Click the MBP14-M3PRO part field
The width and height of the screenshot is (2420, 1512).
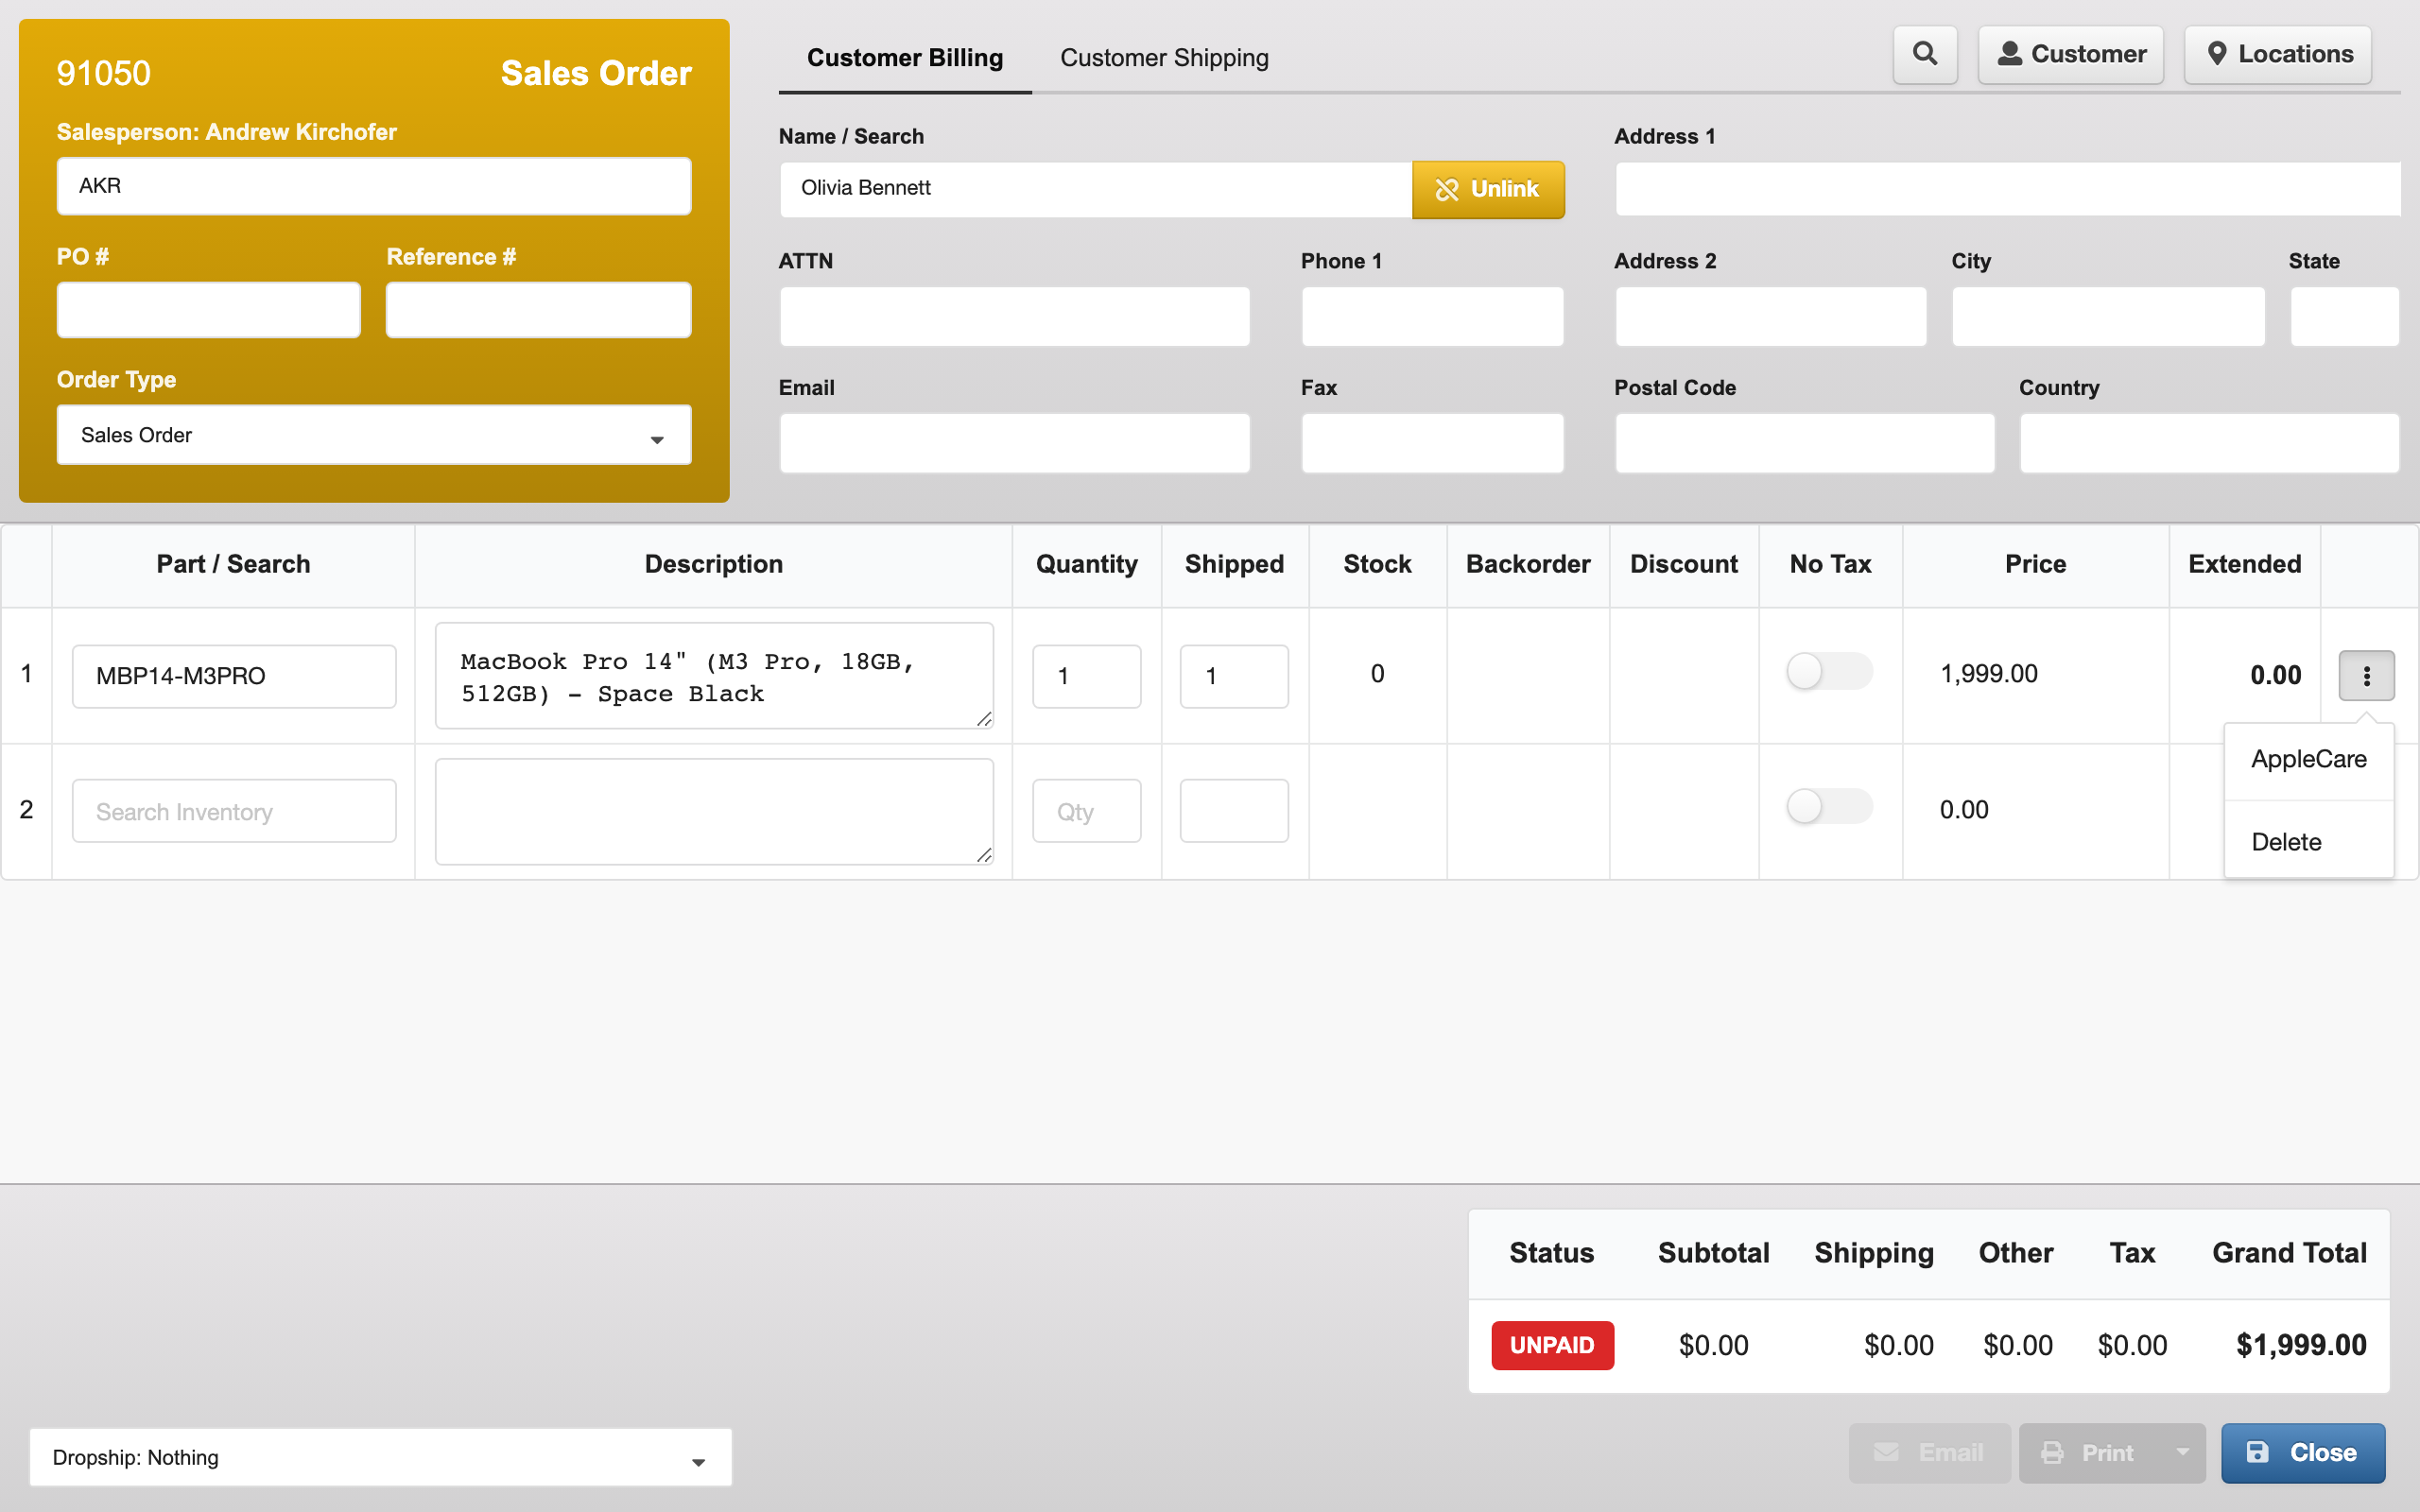pos(234,676)
